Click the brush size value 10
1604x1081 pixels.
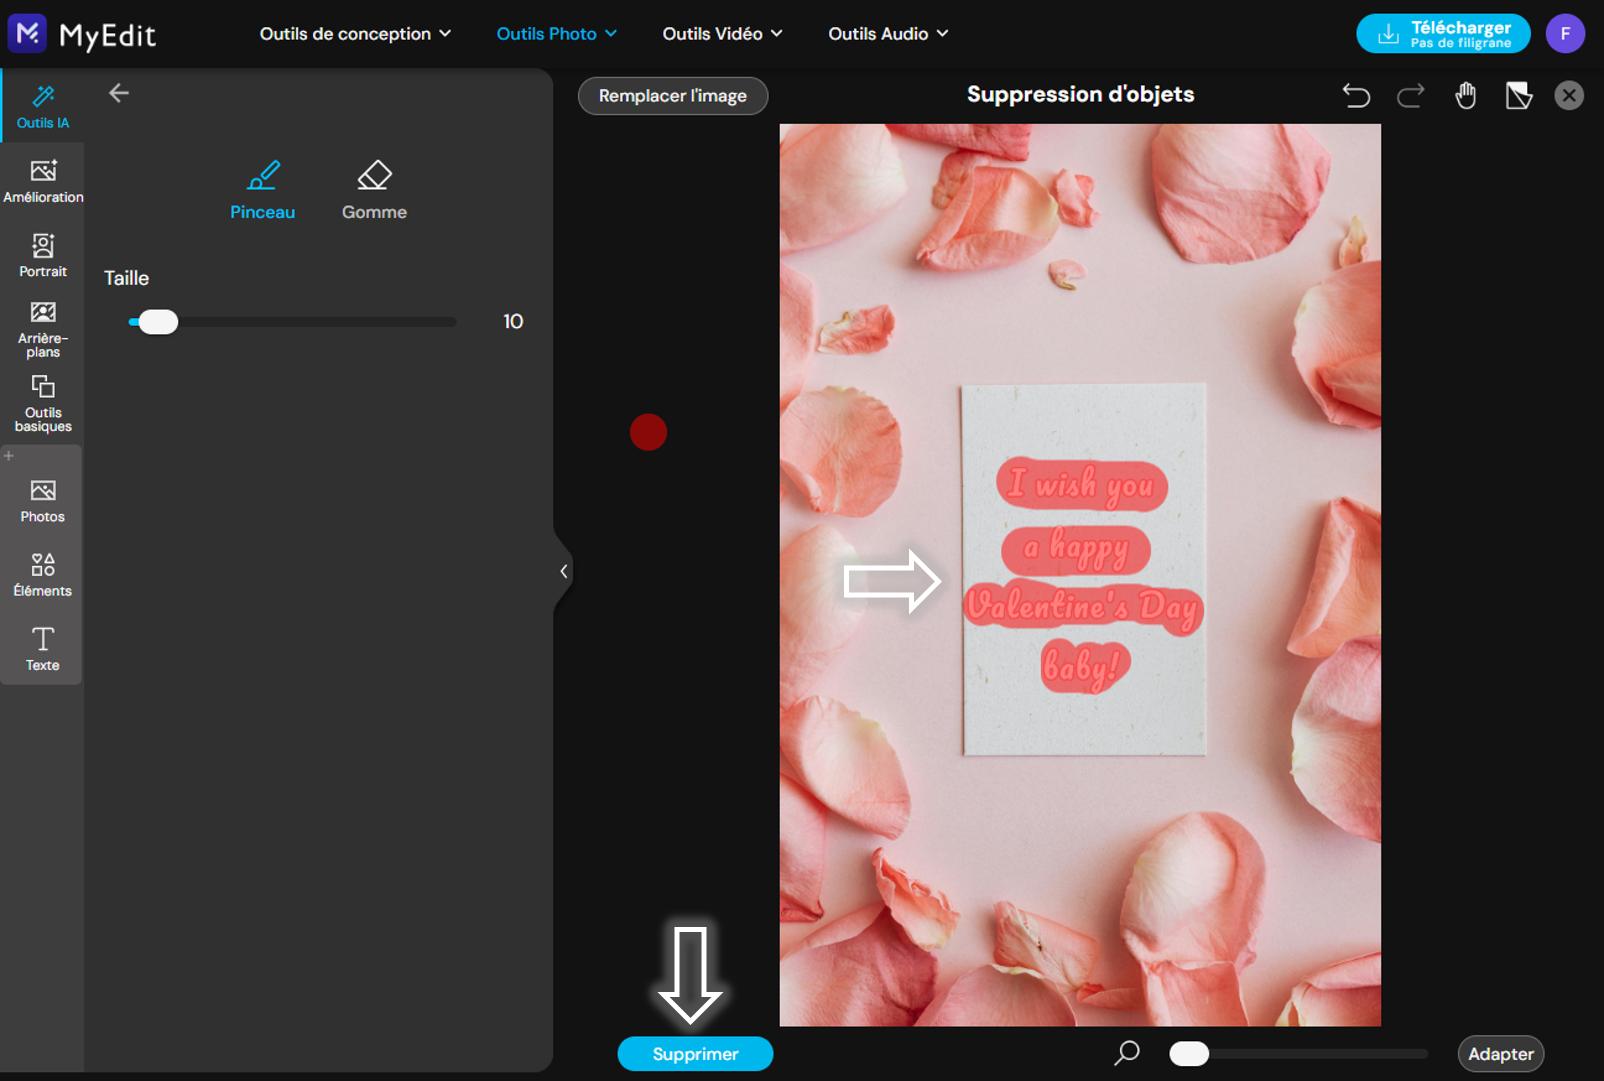pyautogui.click(x=513, y=321)
